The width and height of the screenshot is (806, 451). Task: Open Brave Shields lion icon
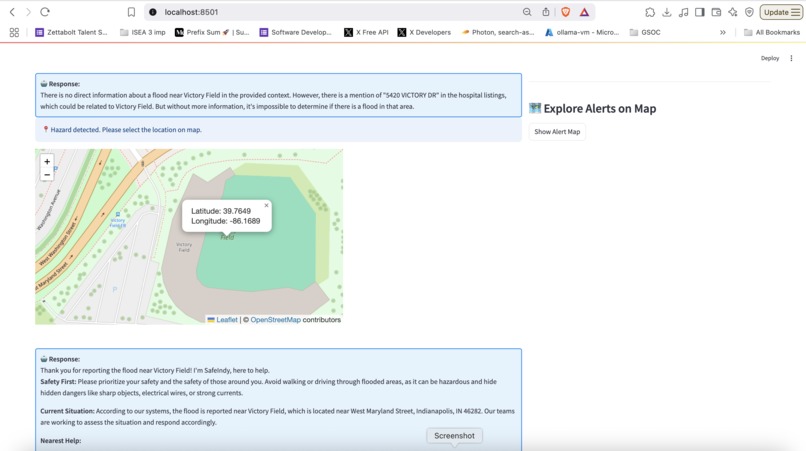pos(565,12)
